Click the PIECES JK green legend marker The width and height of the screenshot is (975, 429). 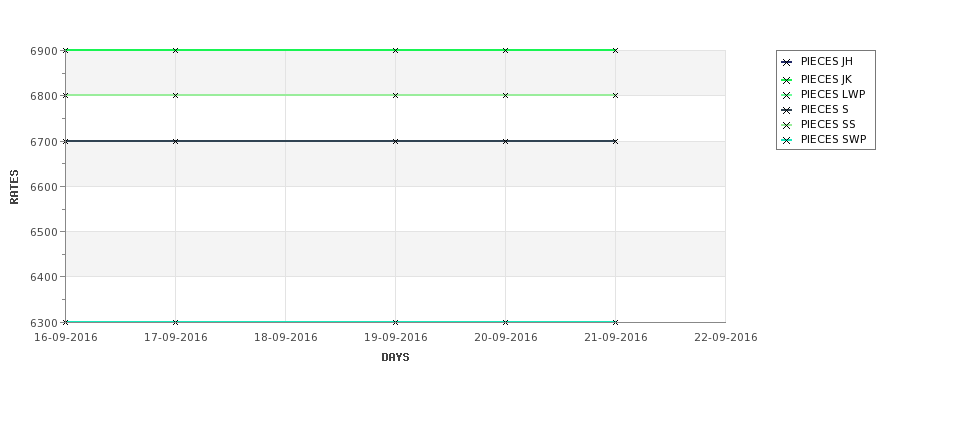pyautogui.click(x=787, y=80)
